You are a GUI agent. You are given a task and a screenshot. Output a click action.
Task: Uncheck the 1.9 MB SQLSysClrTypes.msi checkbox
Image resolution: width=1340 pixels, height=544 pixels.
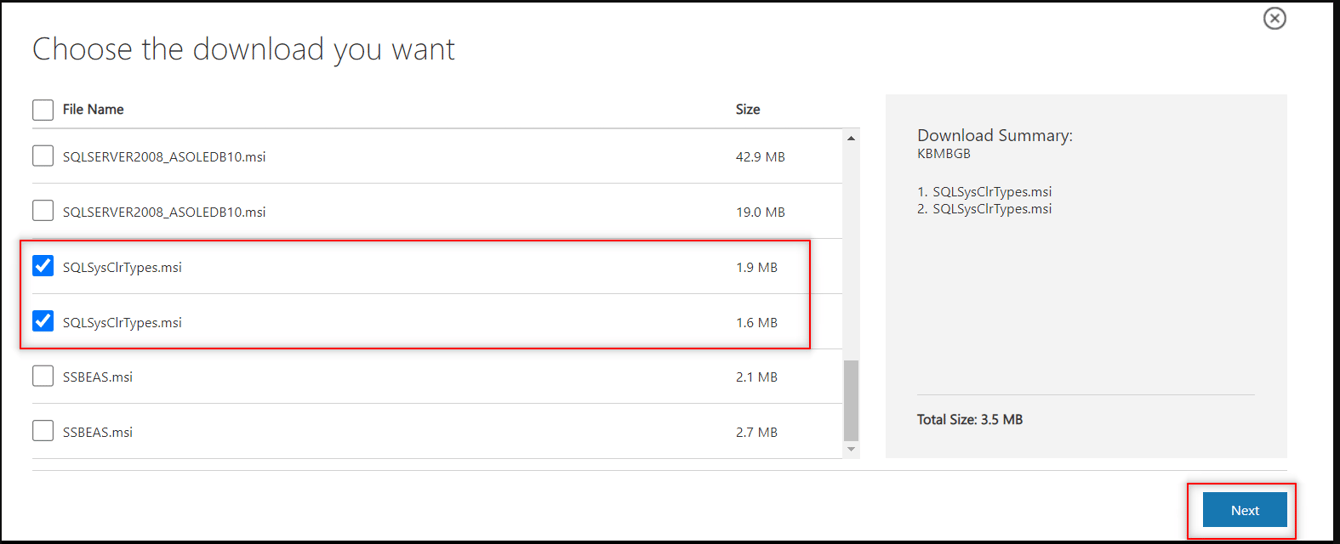coord(43,266)
